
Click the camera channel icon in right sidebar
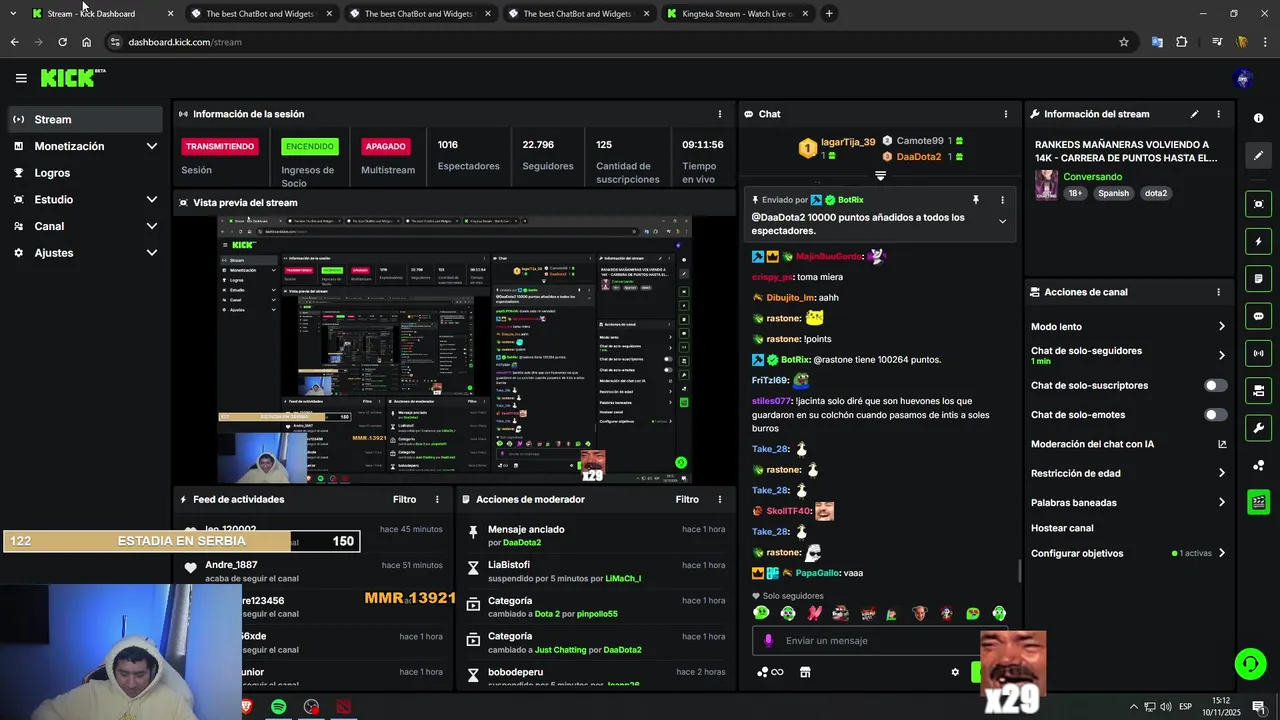(x=1258, y=390)
